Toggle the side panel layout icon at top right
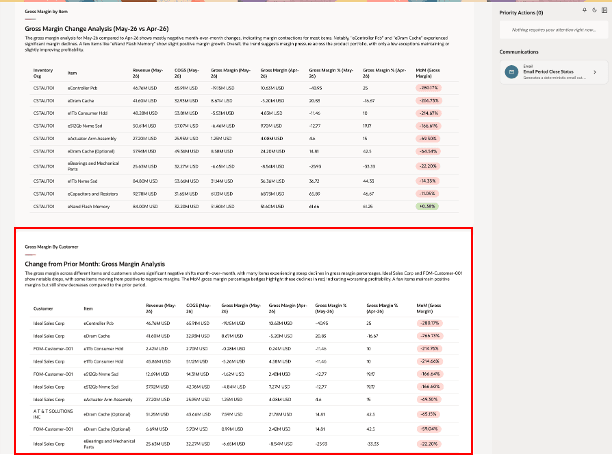 pos(604,10)
